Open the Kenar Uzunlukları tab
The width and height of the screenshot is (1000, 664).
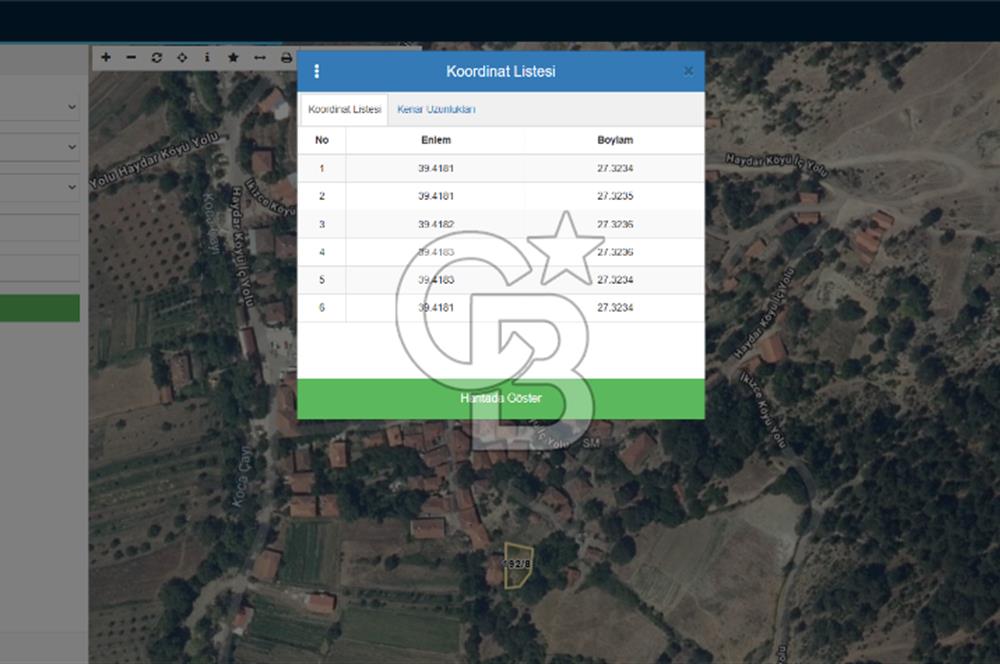pos(436,109)
